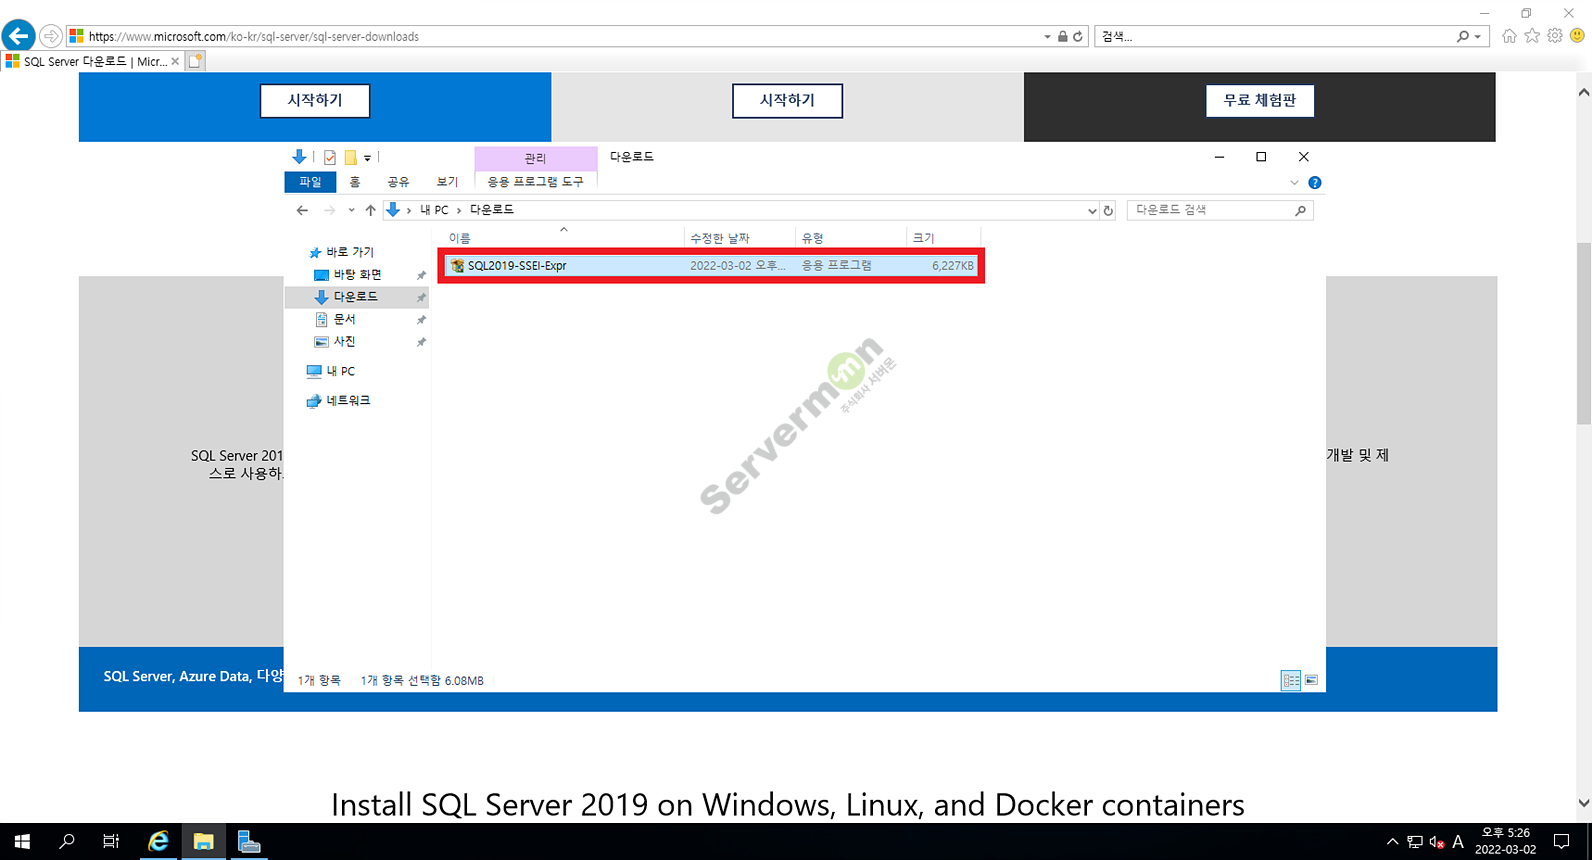Open the quick access toolbar dropdown
Screen dimensions: 1592x860
[367, 158]
